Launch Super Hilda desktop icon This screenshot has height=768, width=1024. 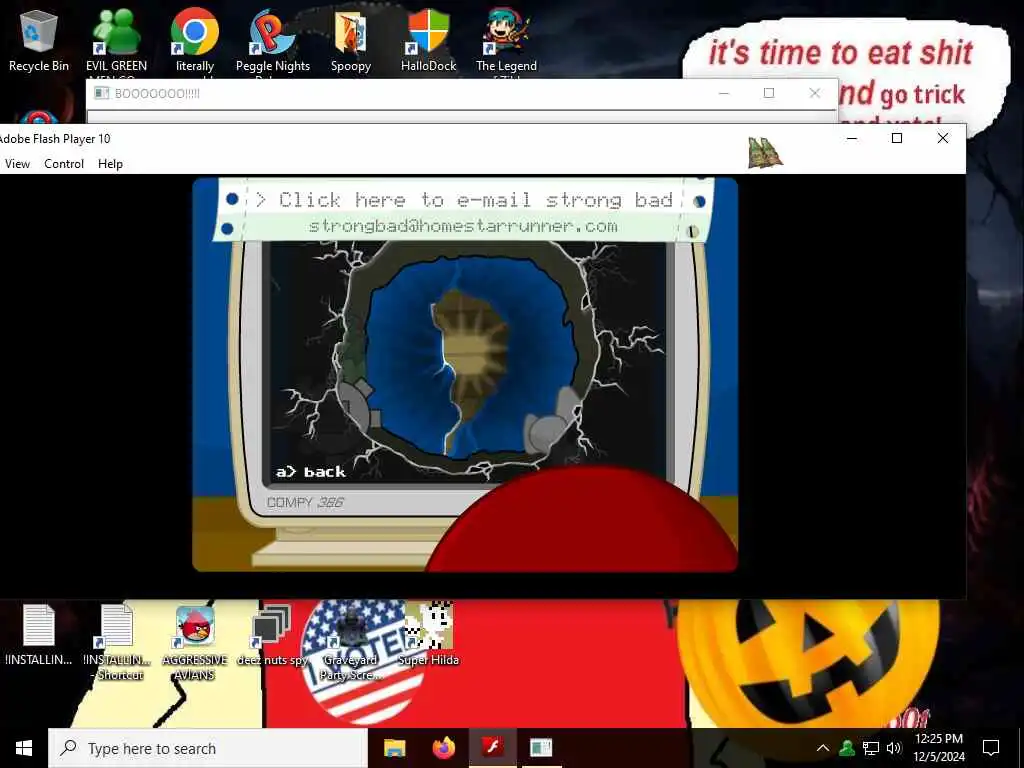pyautogui.click(x=428, y=635)
